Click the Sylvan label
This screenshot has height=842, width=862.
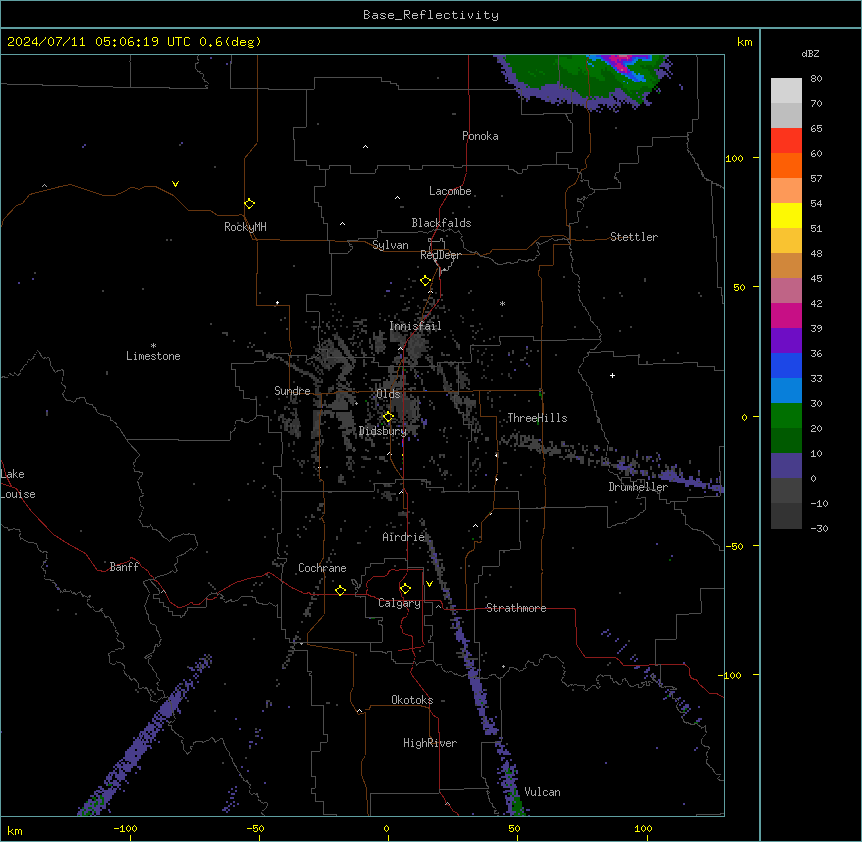[390, 245]
